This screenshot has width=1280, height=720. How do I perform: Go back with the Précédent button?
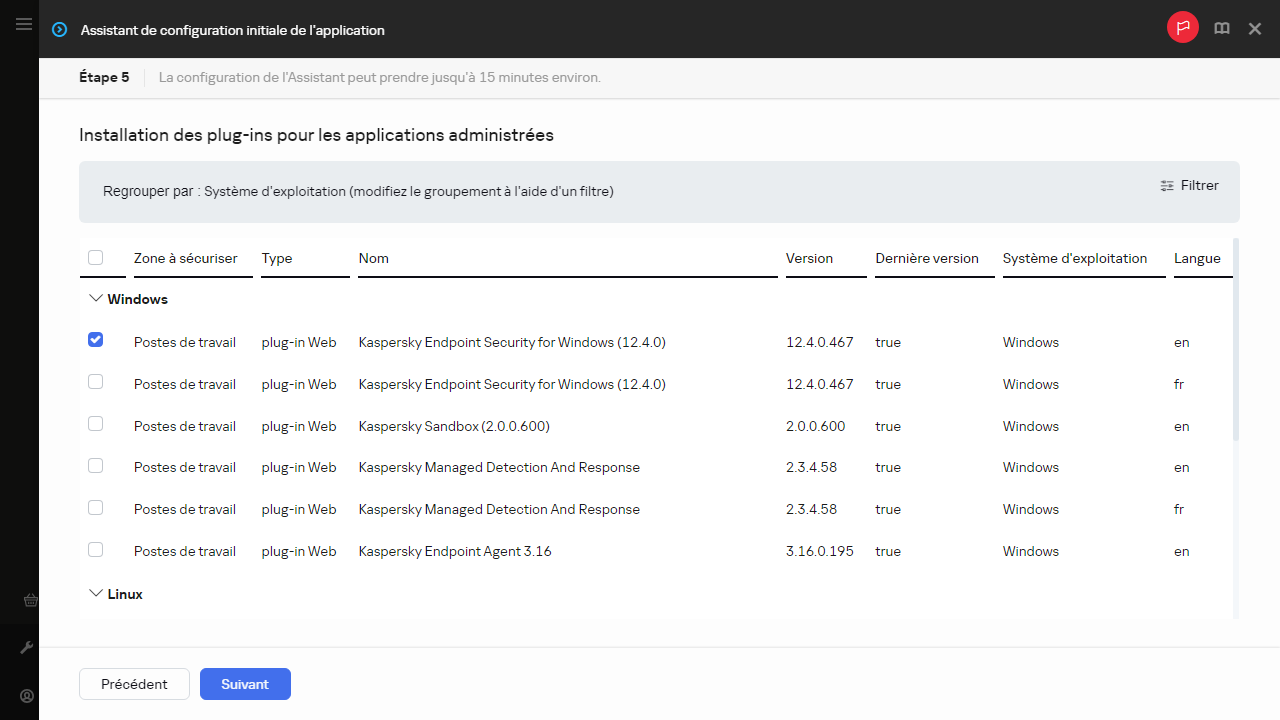pyautogui.click(x=134, y=684)
